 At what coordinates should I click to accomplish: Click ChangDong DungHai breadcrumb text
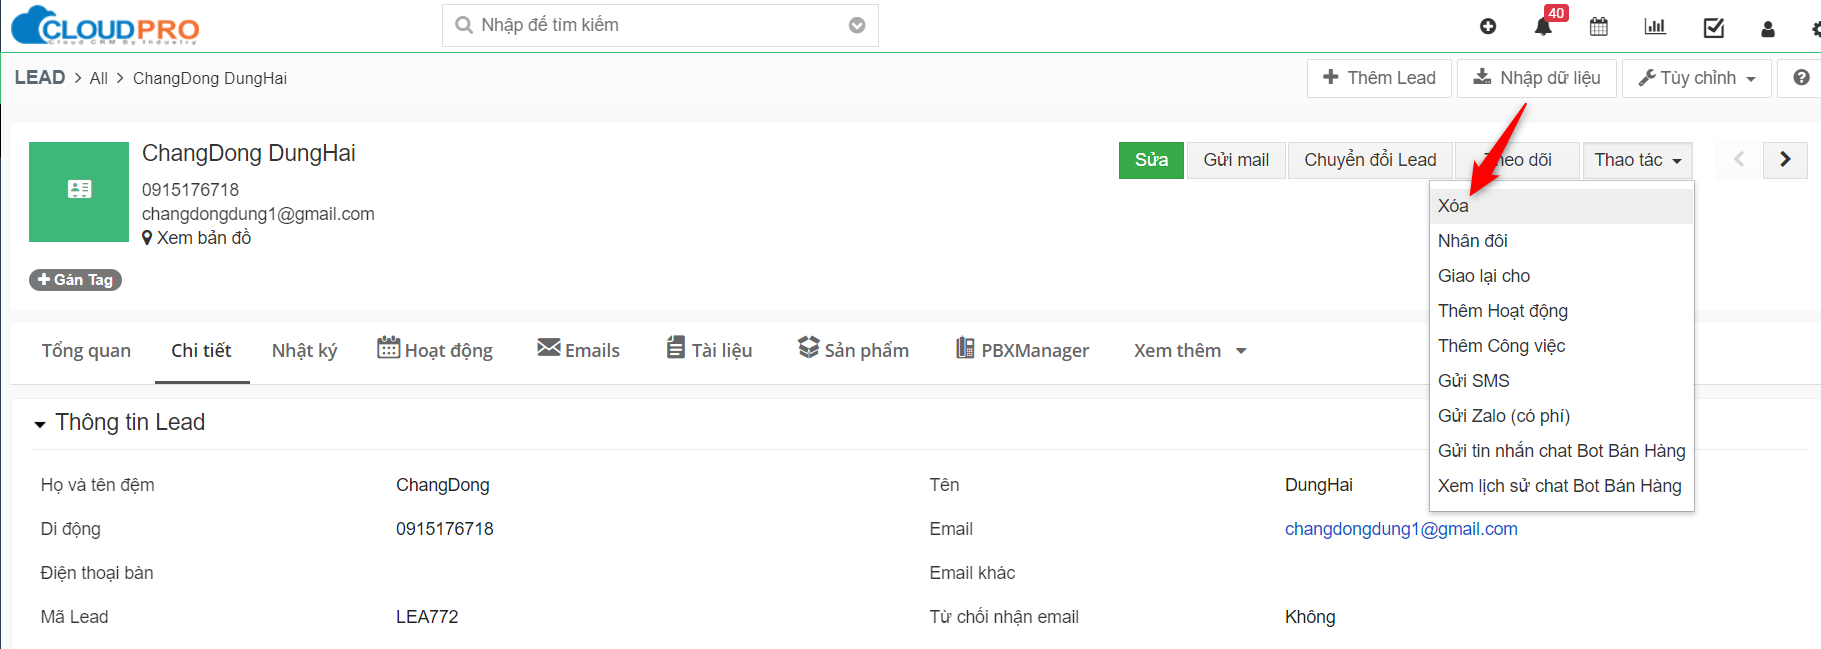point(210,78)
